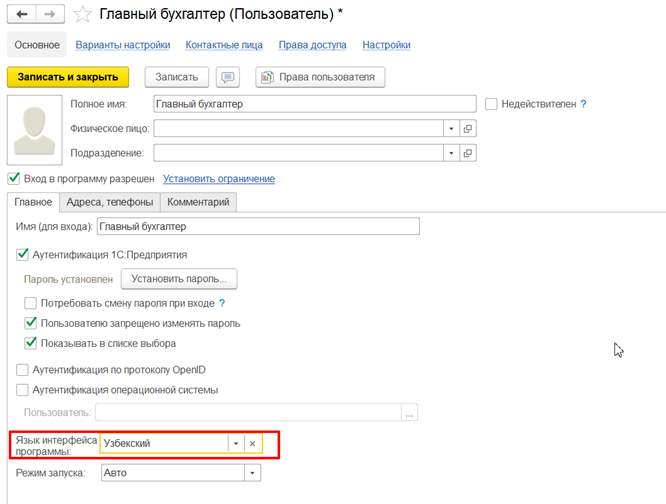
Task: Open the Режим запуска dropdown
Action: pyautogui.click(x=251, y=473)
